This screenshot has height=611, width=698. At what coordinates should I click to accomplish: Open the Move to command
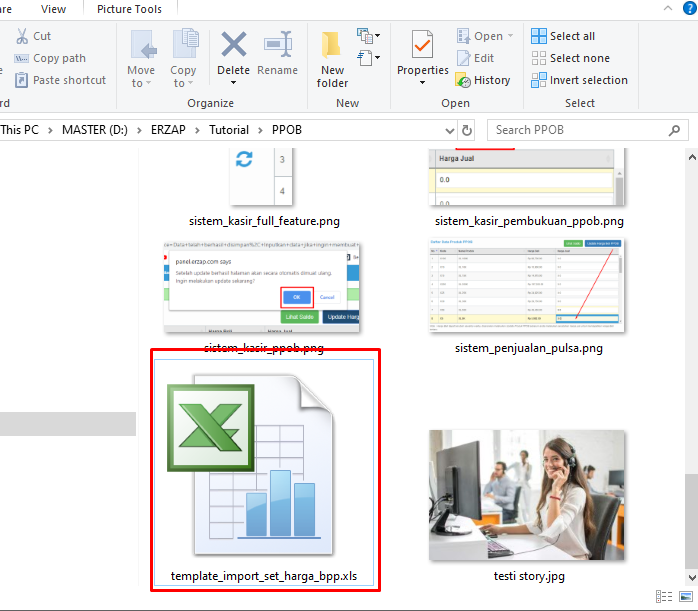[142, 58]
